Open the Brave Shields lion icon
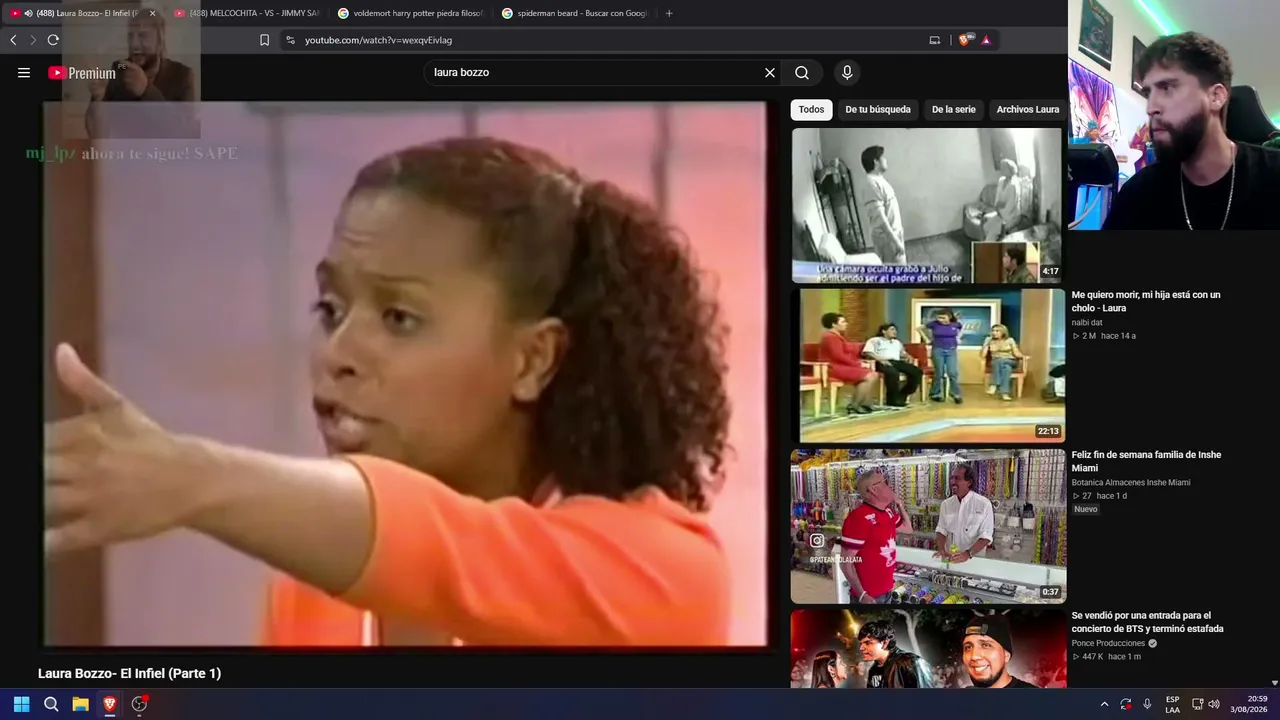1280x720 pixels. 964,40
